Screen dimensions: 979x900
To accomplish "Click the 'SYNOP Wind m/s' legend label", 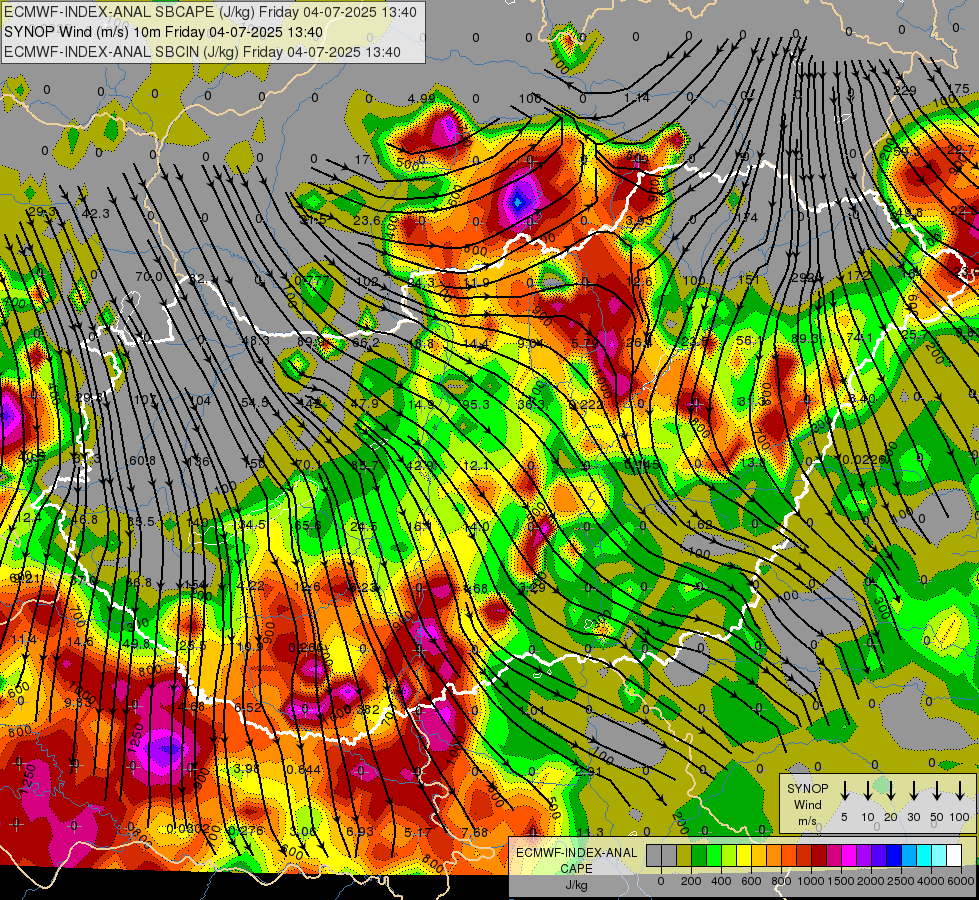I will pyautogui.click(x=807, y=805).
